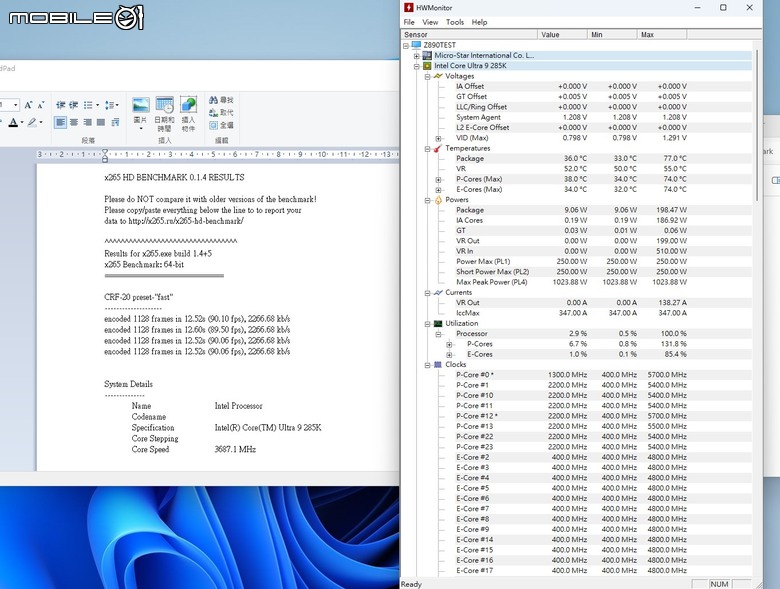Click the text color 'A' icon in WordPad
Screen dimensions: 780x589
(x=13, y=122)
